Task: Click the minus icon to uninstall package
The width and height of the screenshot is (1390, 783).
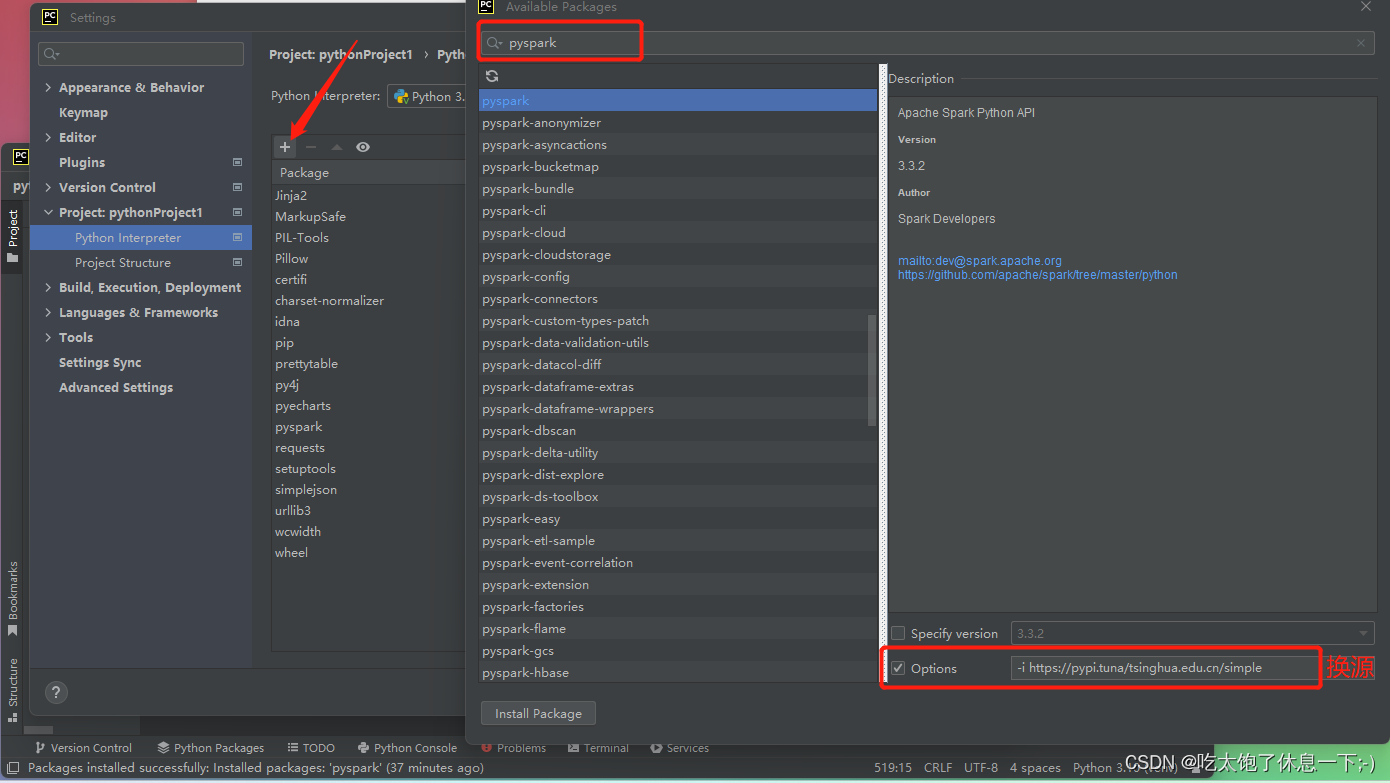Action: coord(311,147)
